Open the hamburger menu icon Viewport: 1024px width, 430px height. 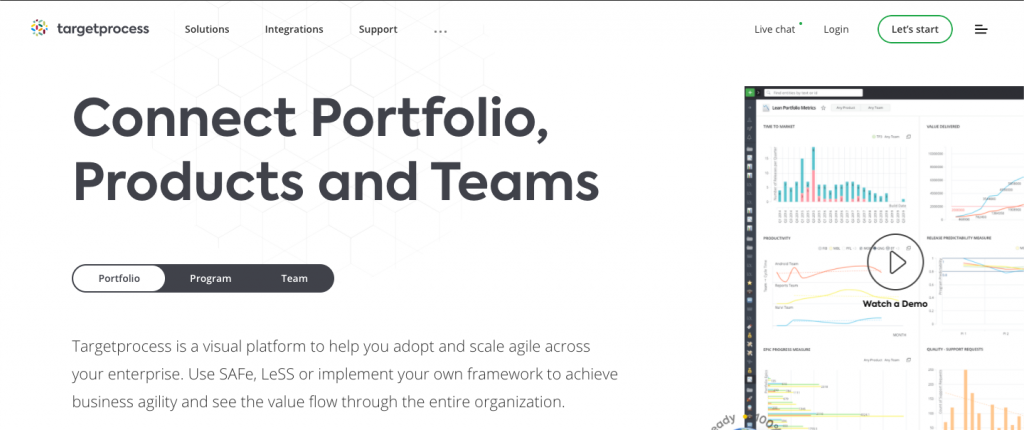tap(981, 29)
